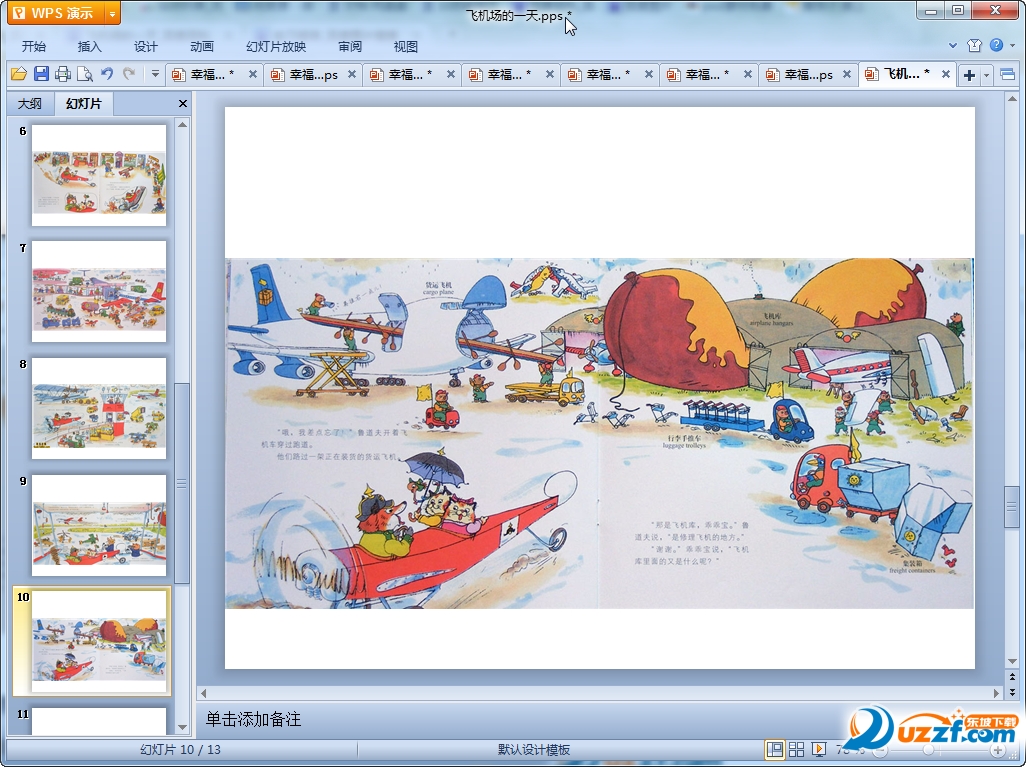Viewport: 1026px width, 767px height.
Task: Click thumbnail panel scroll up arrow
Action: click(183, 125)
